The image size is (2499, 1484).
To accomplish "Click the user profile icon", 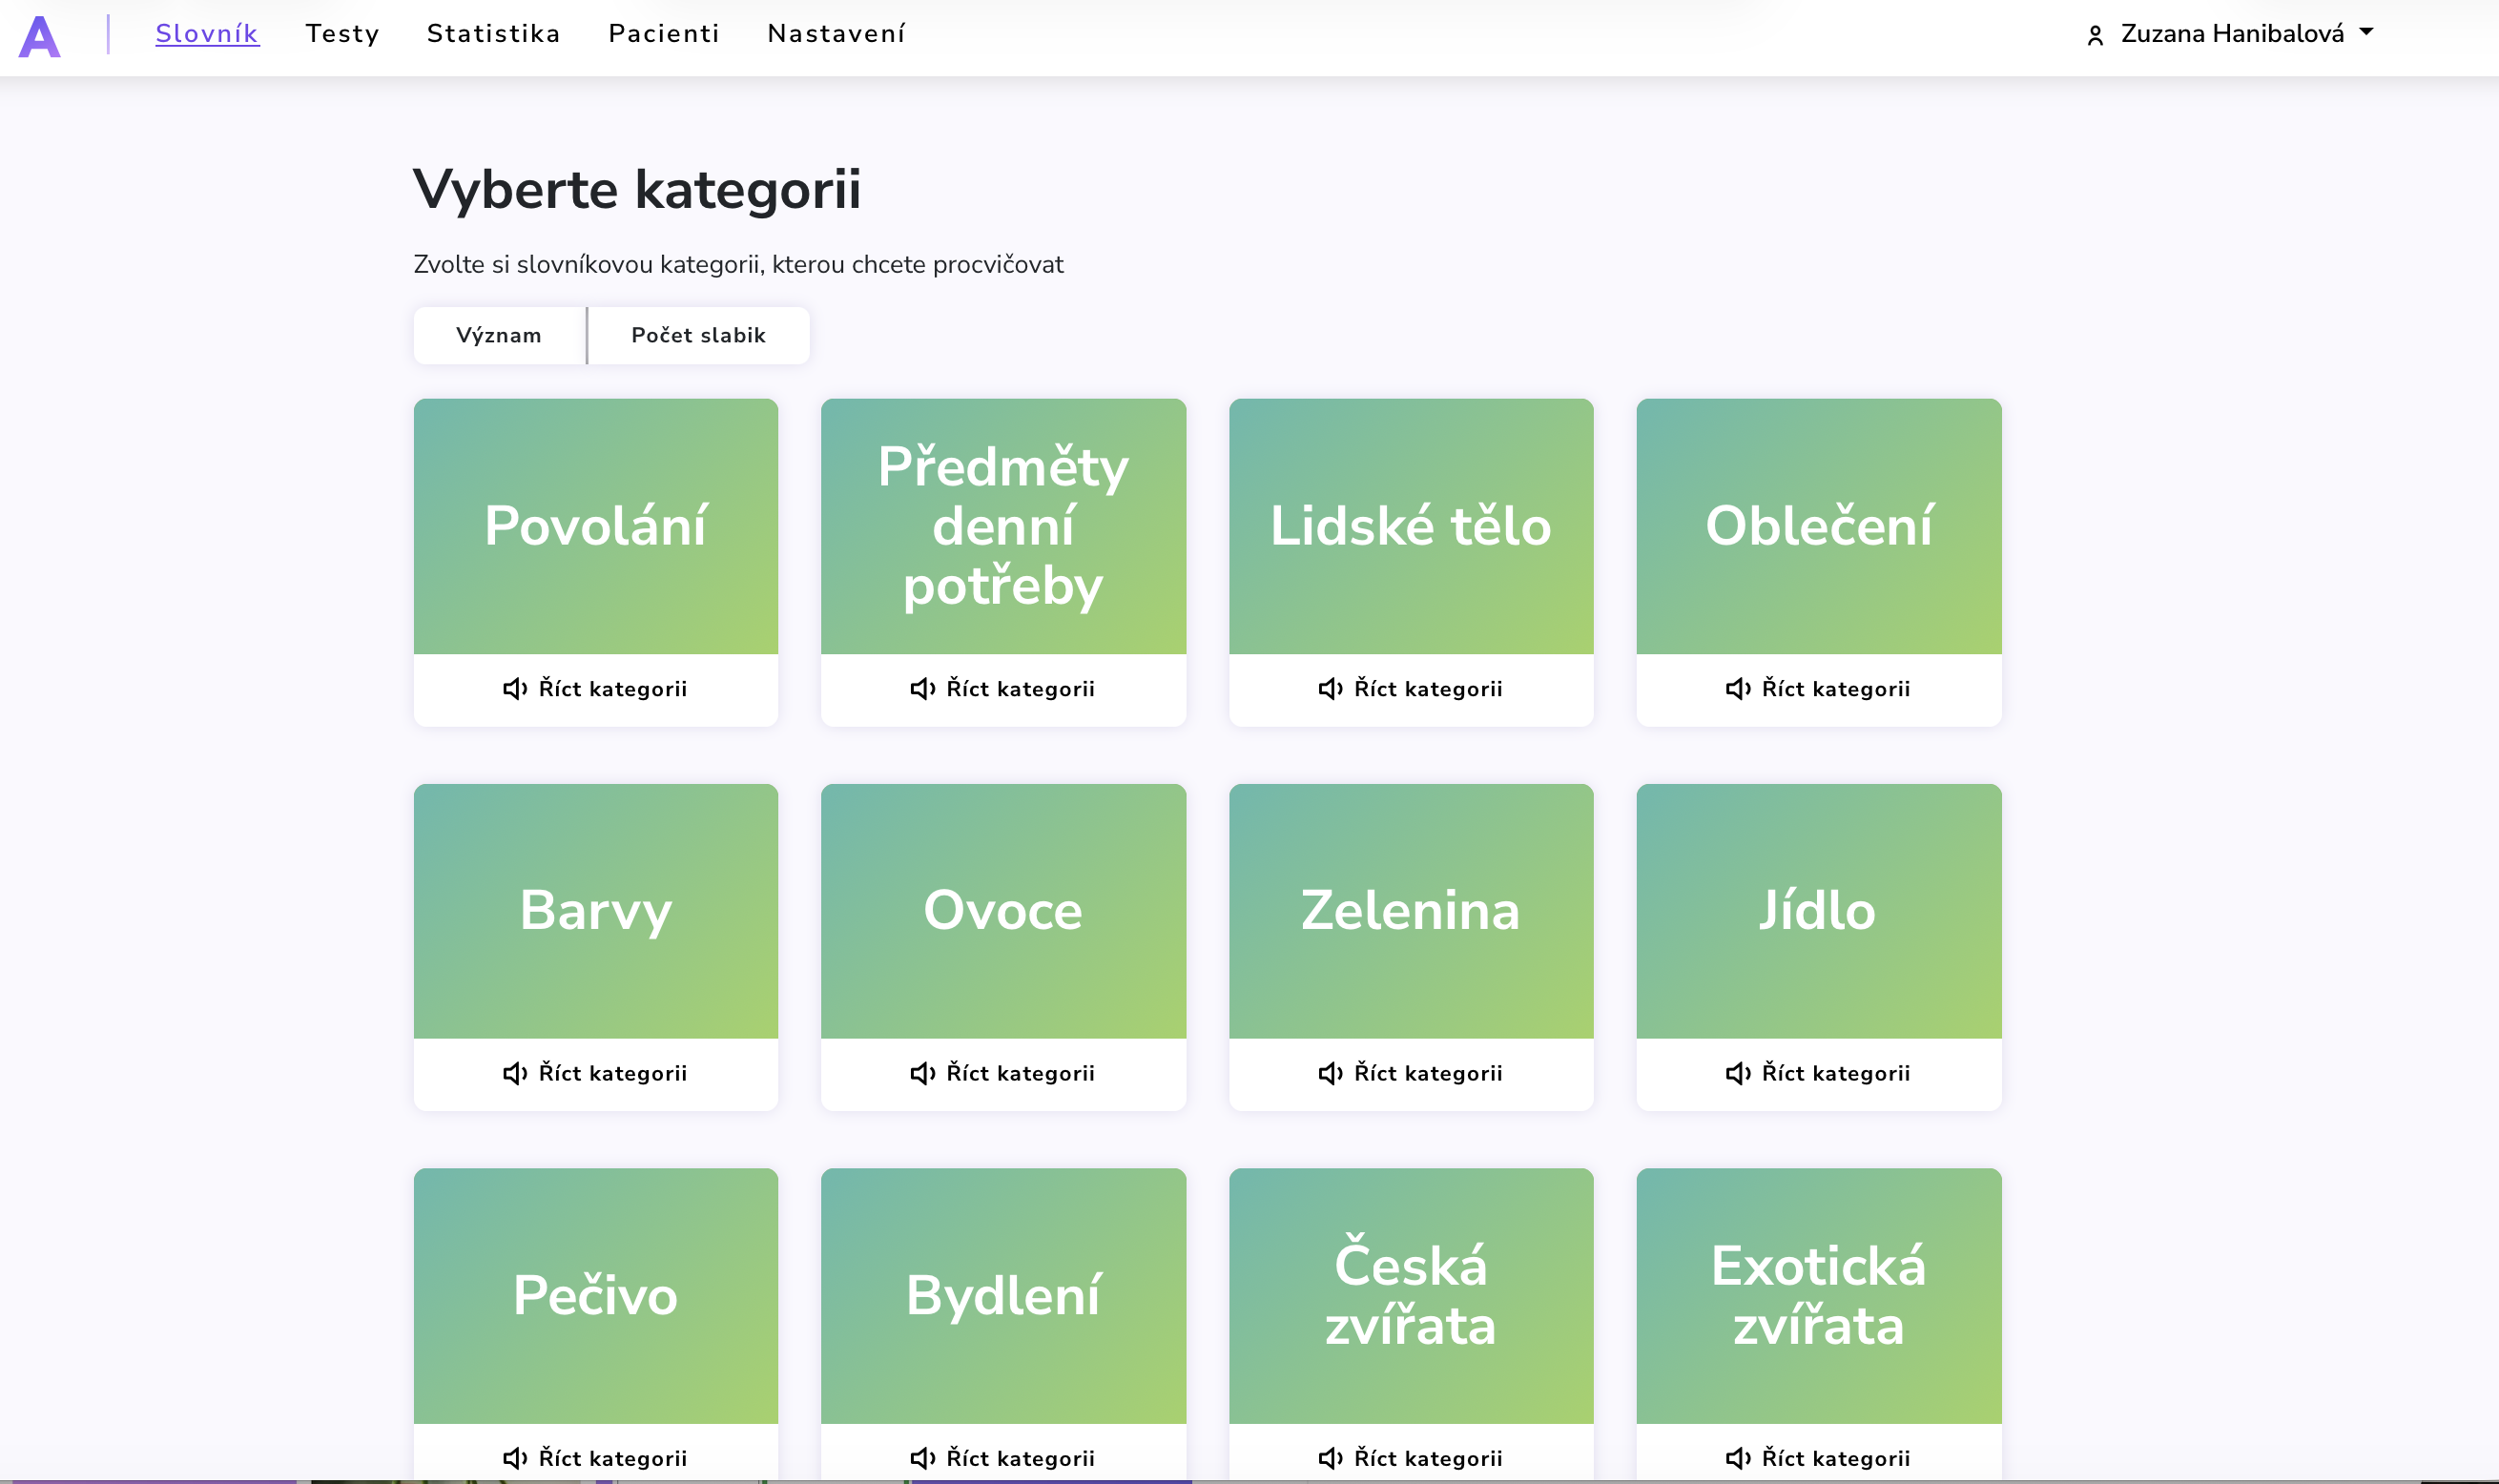I will pyautogui.click(x=2095, y=36).
